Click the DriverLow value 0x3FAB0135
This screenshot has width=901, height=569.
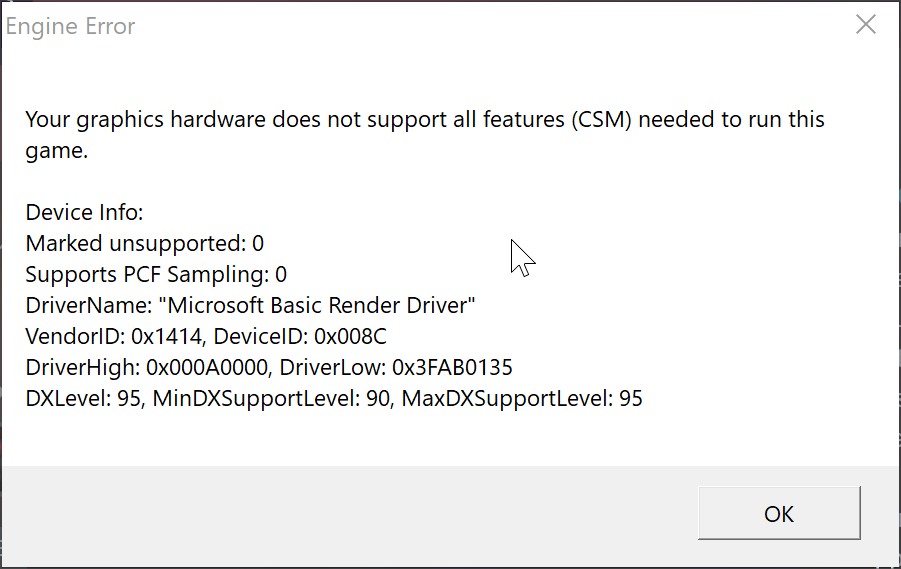[x=452, y=367]
